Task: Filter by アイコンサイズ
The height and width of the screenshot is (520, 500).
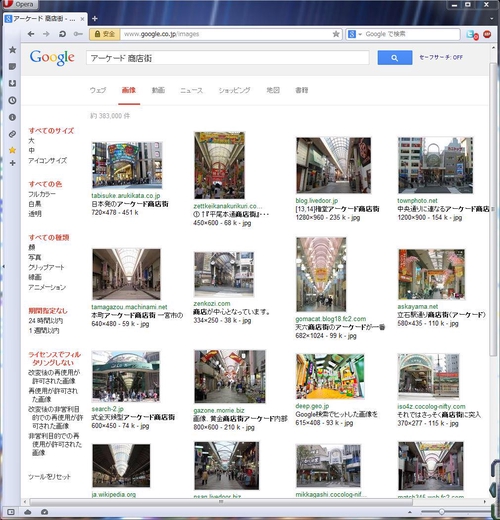Action: coord(47,160)
